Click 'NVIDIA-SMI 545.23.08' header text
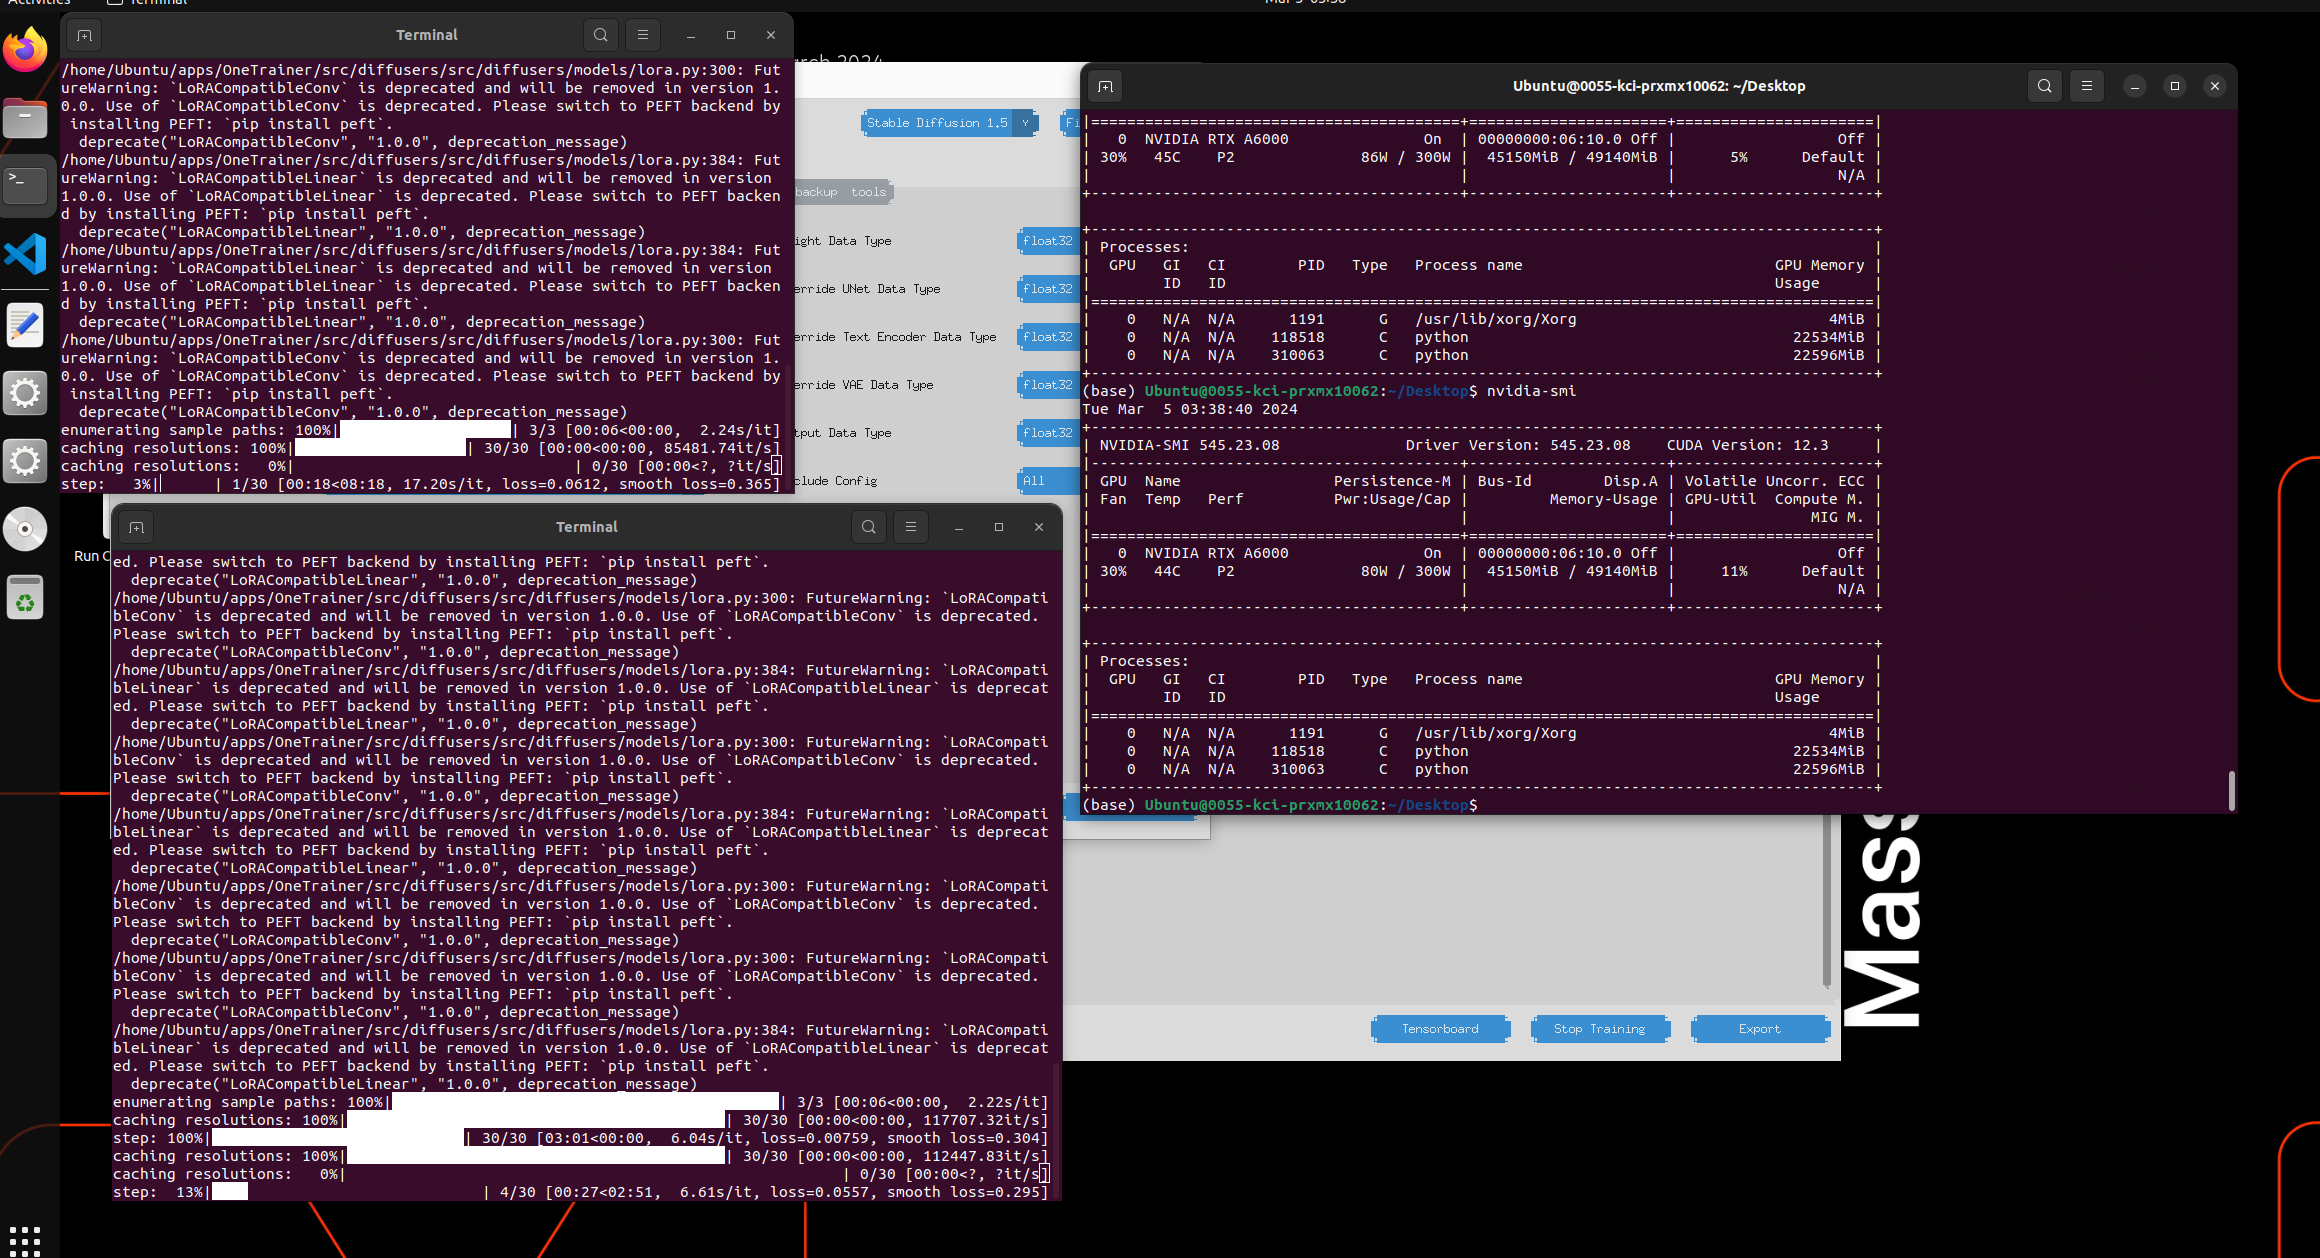Viewport: 2320px width, 1258px height. (x=1189, y=445)
